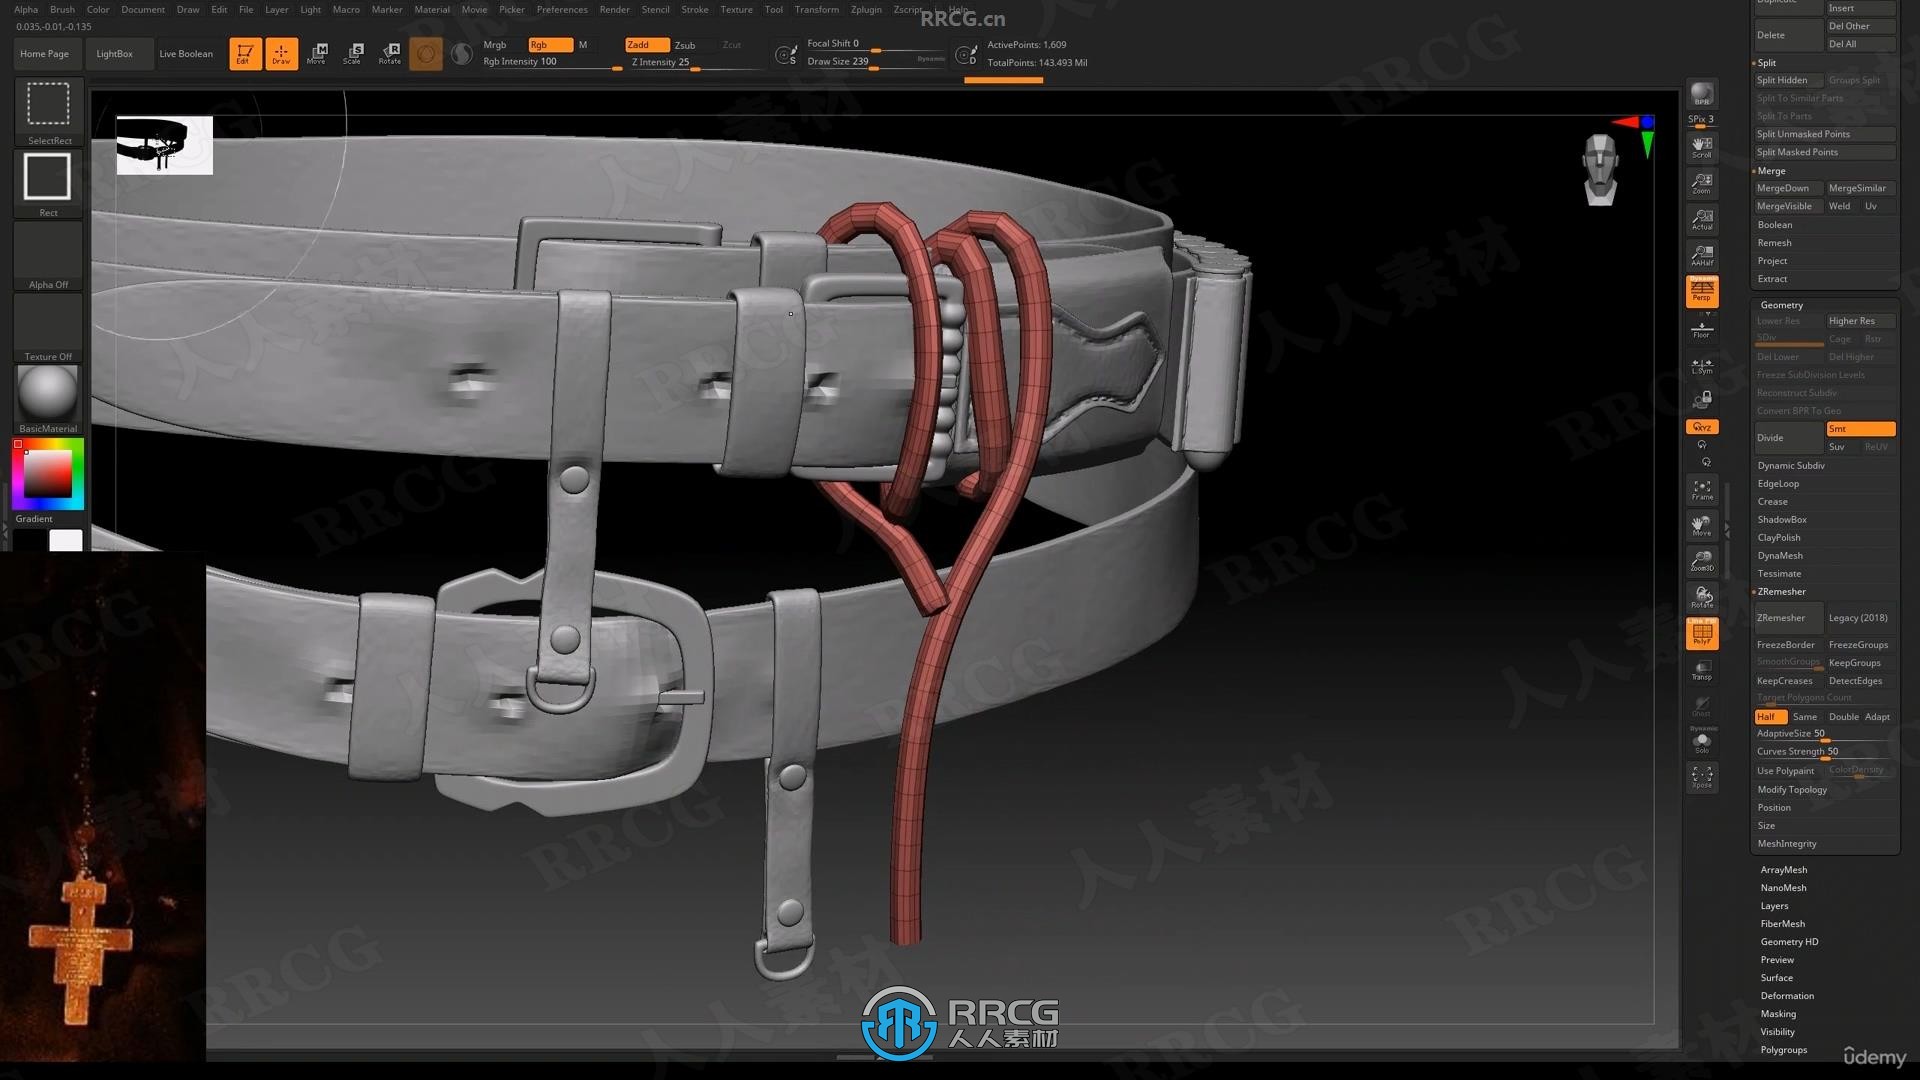
Task: Open BasicMaterial sphere picker
Action: coord(48,399)
